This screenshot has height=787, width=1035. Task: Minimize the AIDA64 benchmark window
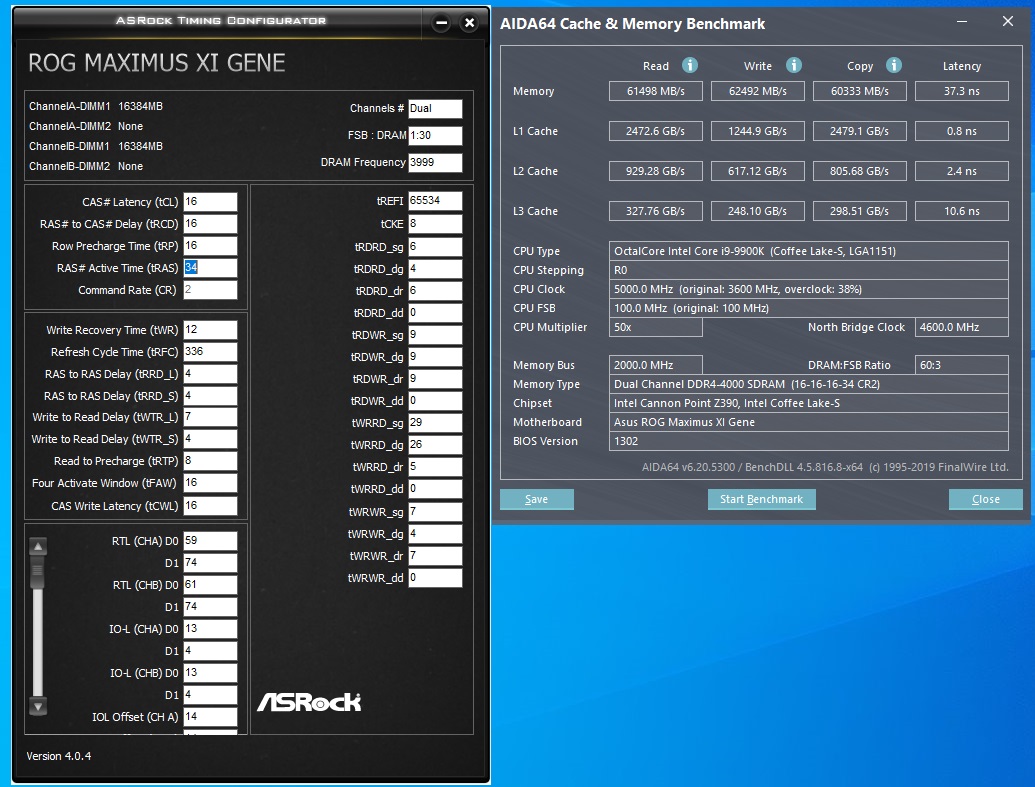(962, 22)
